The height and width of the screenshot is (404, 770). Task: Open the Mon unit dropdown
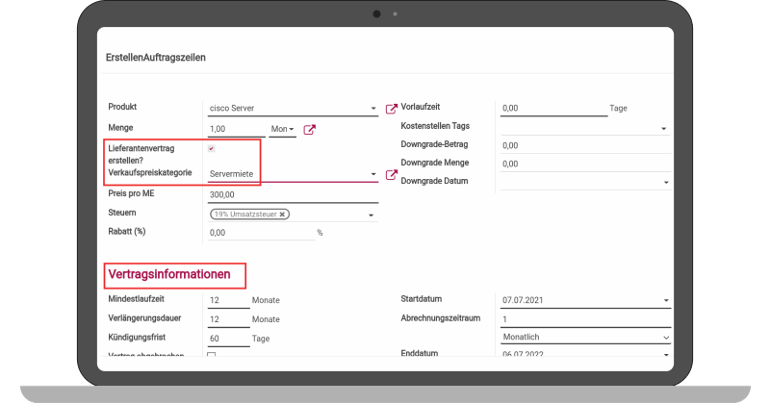point(282,129)
